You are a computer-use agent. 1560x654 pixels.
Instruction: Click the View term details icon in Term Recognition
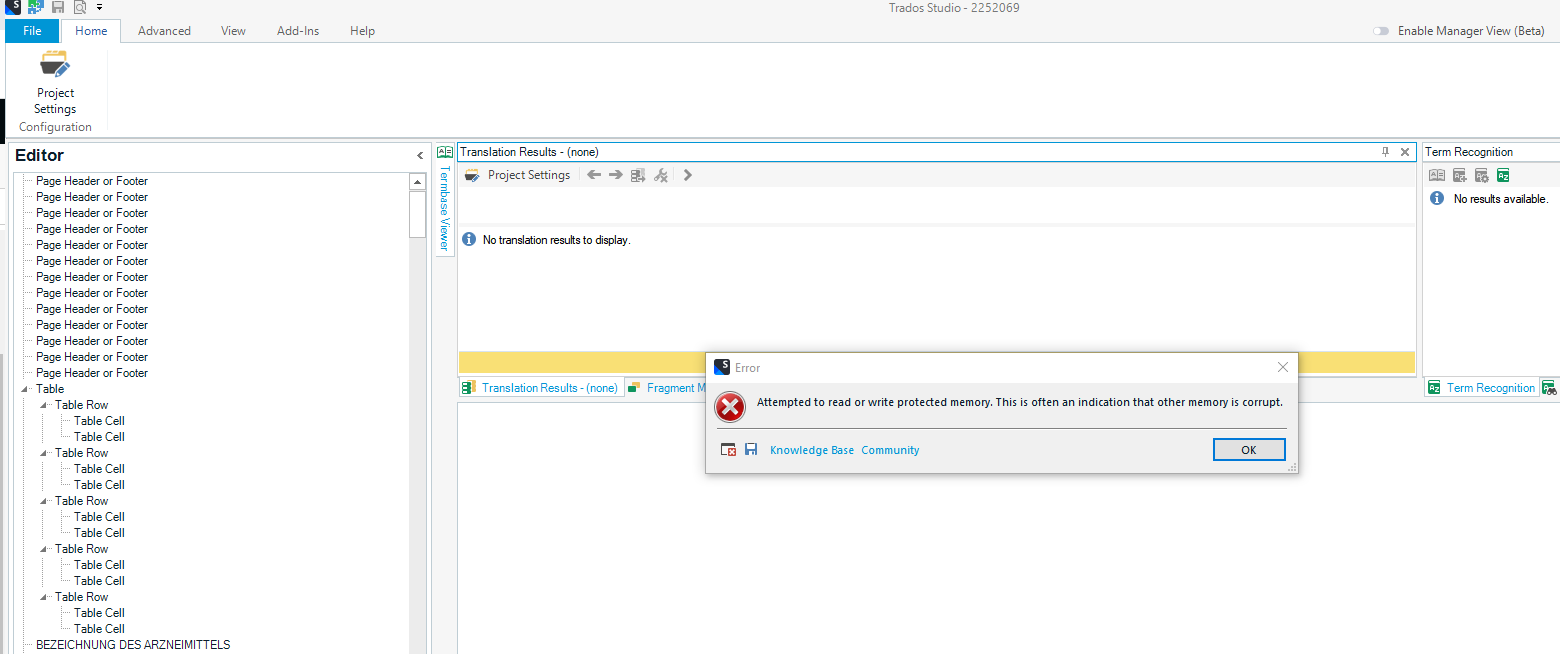(x=1436, y=175)
